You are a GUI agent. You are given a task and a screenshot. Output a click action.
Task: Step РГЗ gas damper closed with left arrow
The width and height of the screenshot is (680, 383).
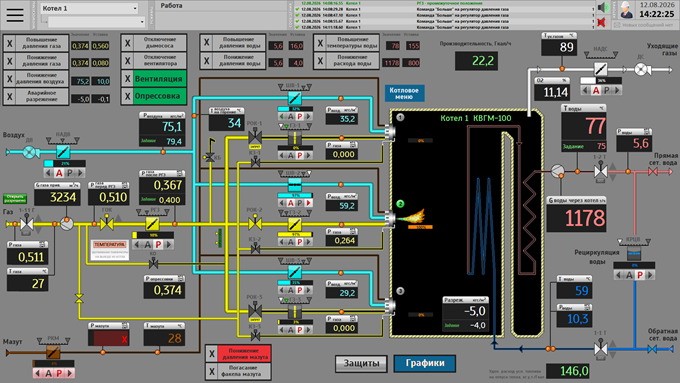[x=137, y=245]
